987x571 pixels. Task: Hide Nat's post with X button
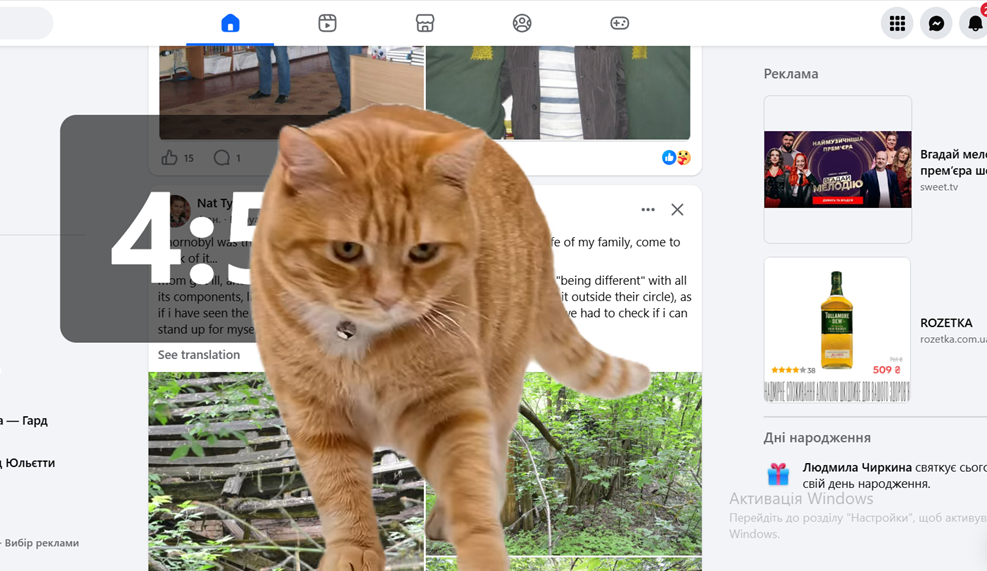677,210
